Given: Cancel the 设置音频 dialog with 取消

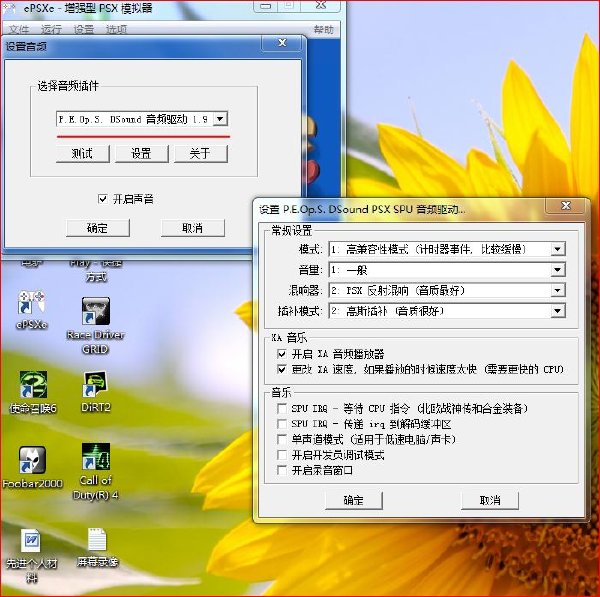Looking at the screenshot, I should click(x=192, y=228).
